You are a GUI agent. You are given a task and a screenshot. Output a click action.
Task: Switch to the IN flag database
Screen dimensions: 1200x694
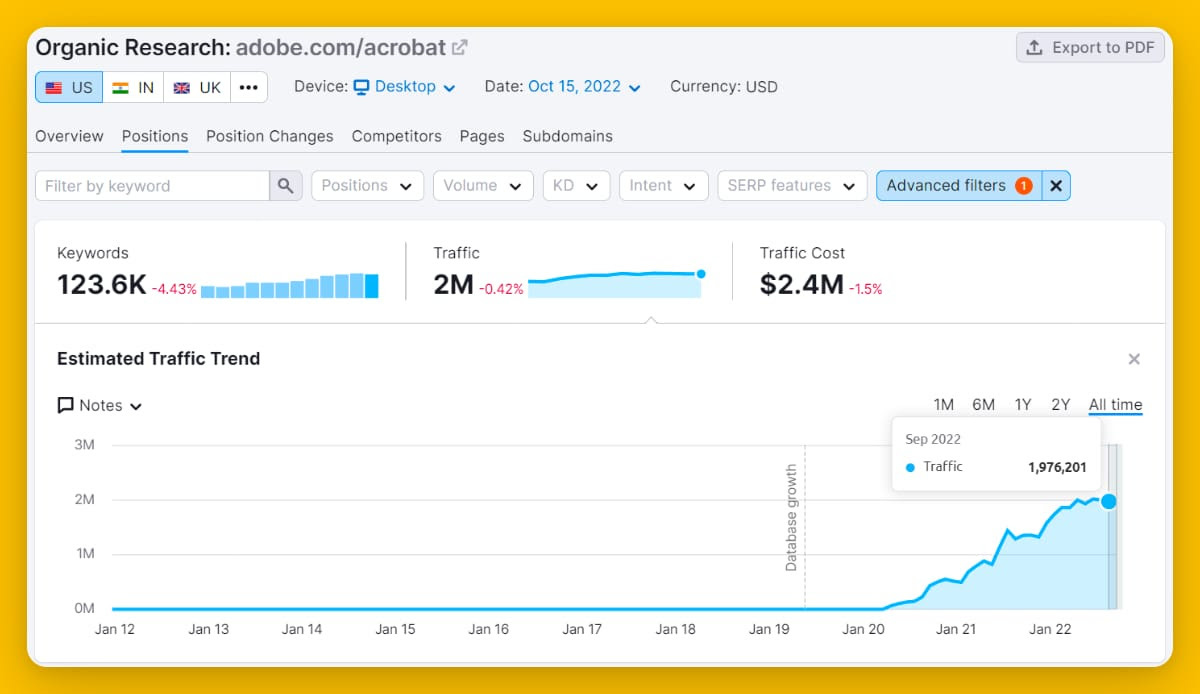coord(133,87)
